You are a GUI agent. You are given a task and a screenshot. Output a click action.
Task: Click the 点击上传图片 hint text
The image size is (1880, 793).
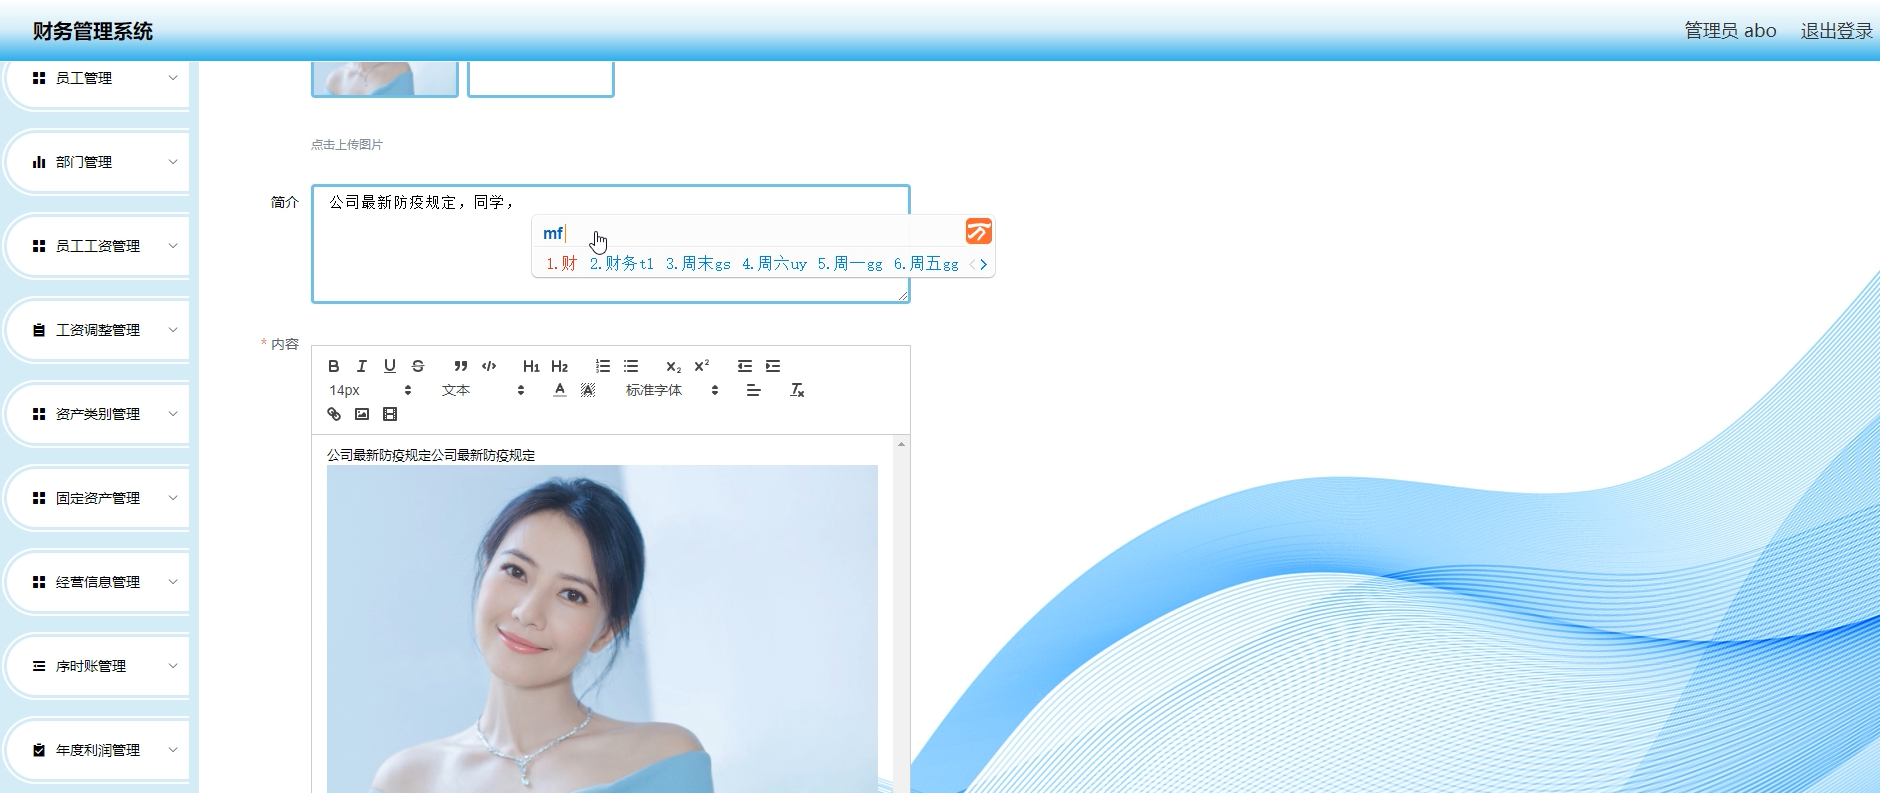coord(347,145)
